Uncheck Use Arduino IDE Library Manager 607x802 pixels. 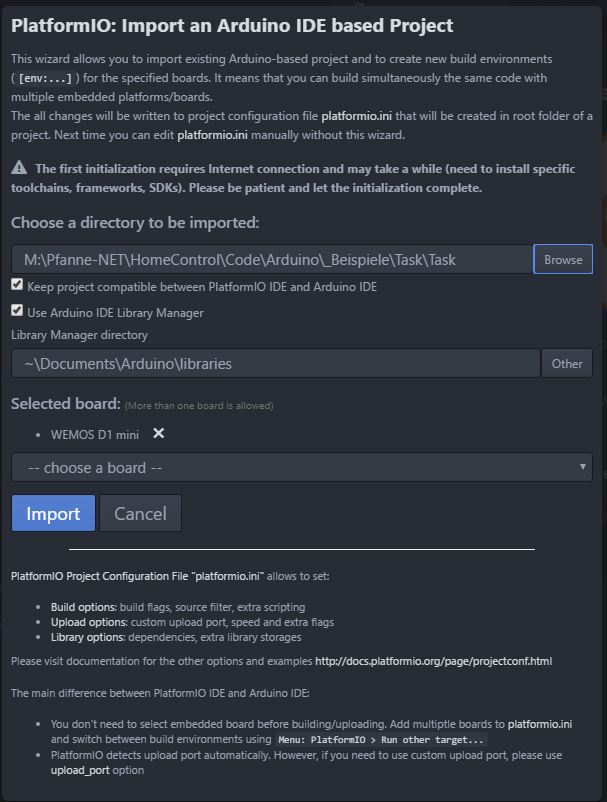click(17, 312)
